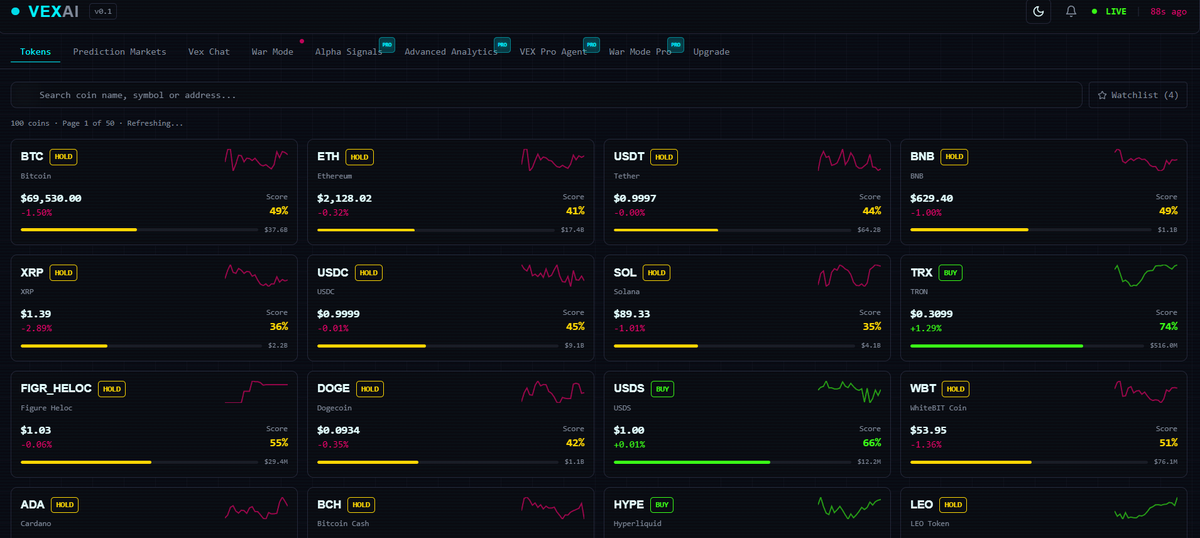This screenshot has width=1200, height=538.
Task: Click the LIVE status indicator
Action: [1109, 11]
